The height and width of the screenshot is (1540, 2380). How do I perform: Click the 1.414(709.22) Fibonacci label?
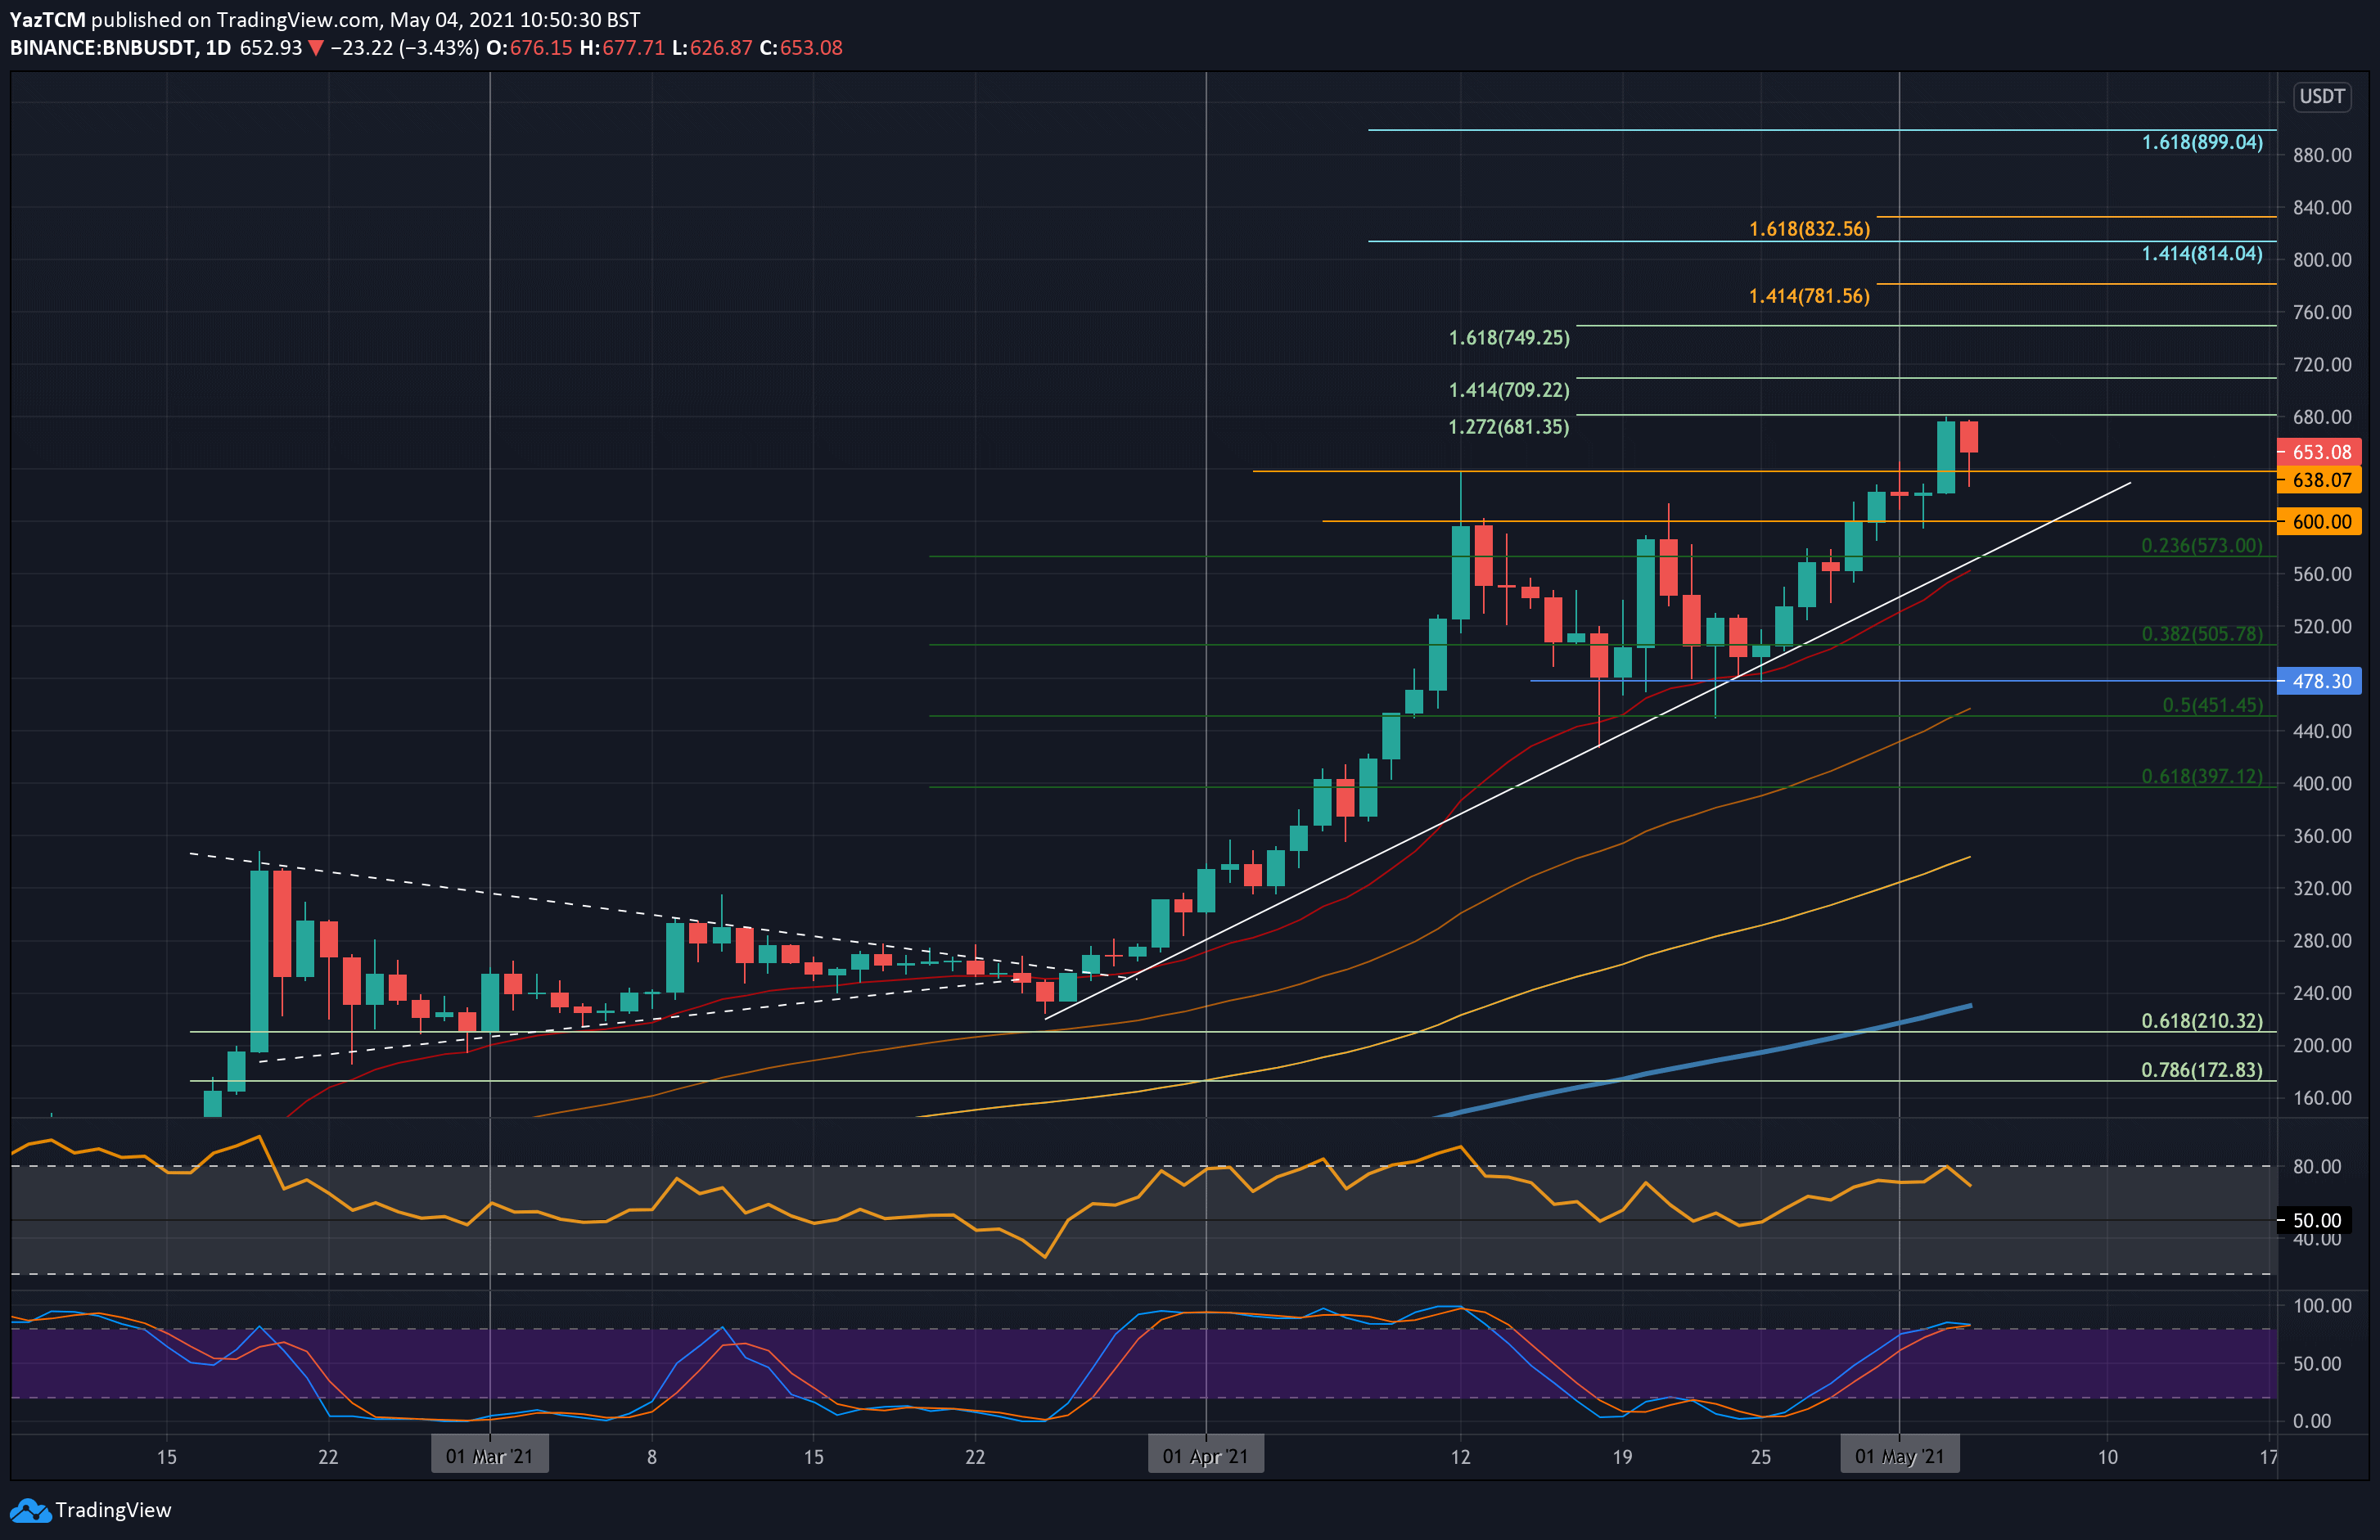[1509, 390]
